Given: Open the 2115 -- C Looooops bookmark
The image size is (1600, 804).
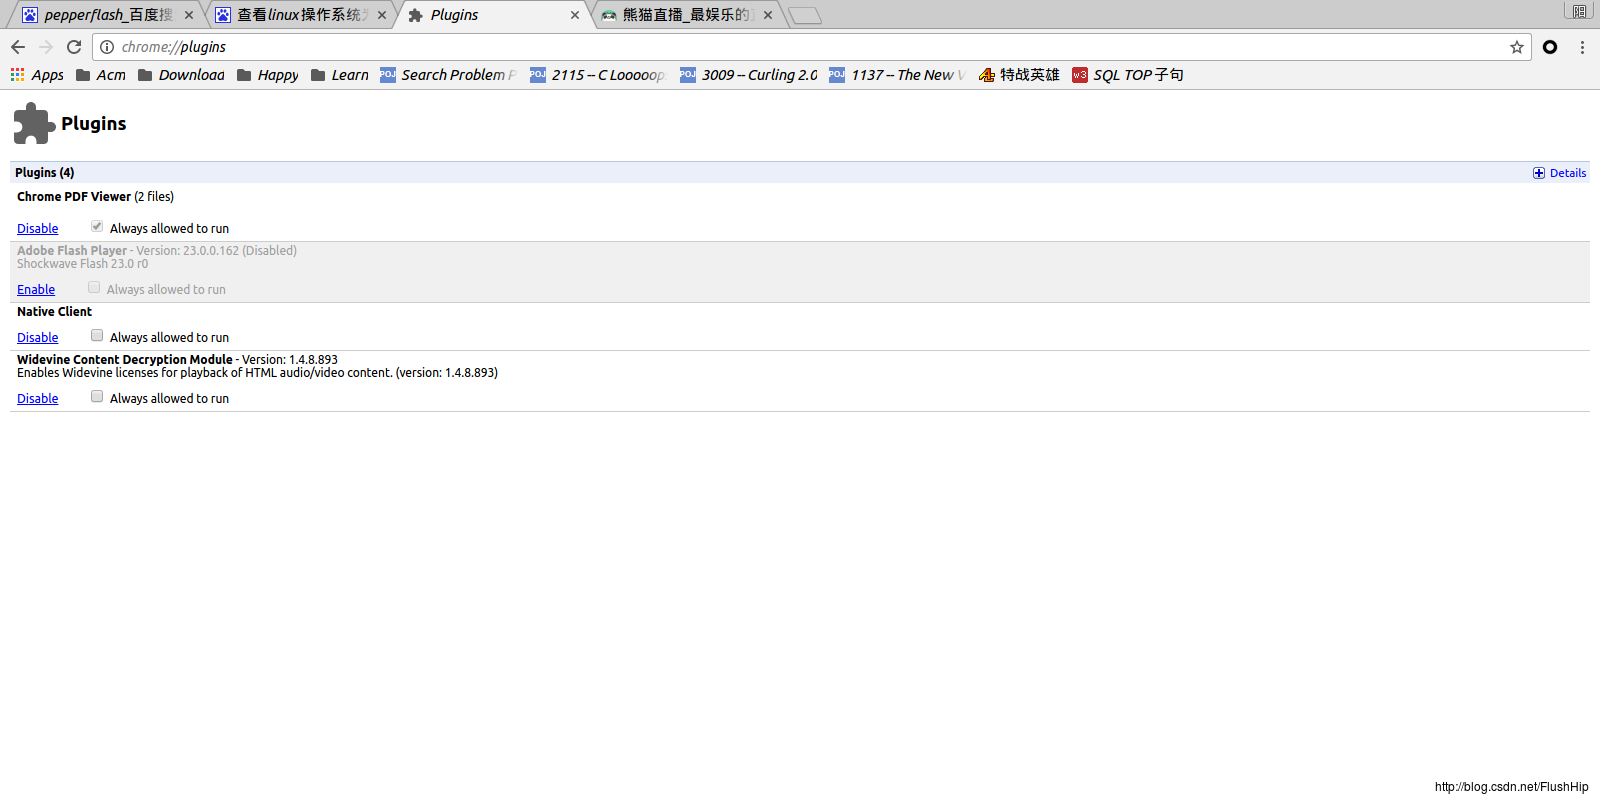Looking at the screenshot, I should pyautogui.click(x=598, y=75).
